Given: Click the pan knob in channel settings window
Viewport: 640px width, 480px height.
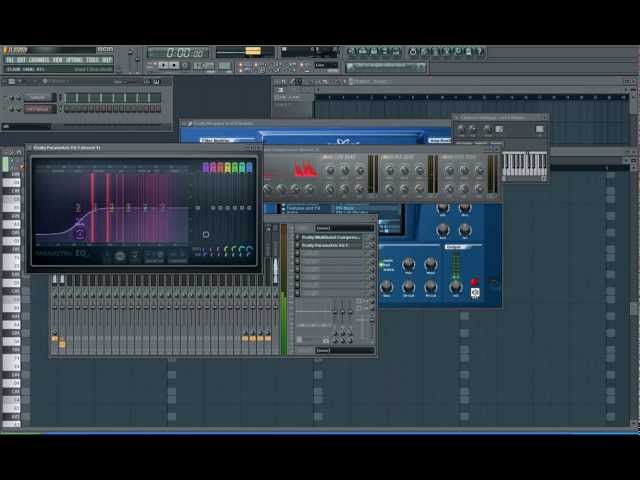Looking at the screenshot, I should tap(461, 130).
